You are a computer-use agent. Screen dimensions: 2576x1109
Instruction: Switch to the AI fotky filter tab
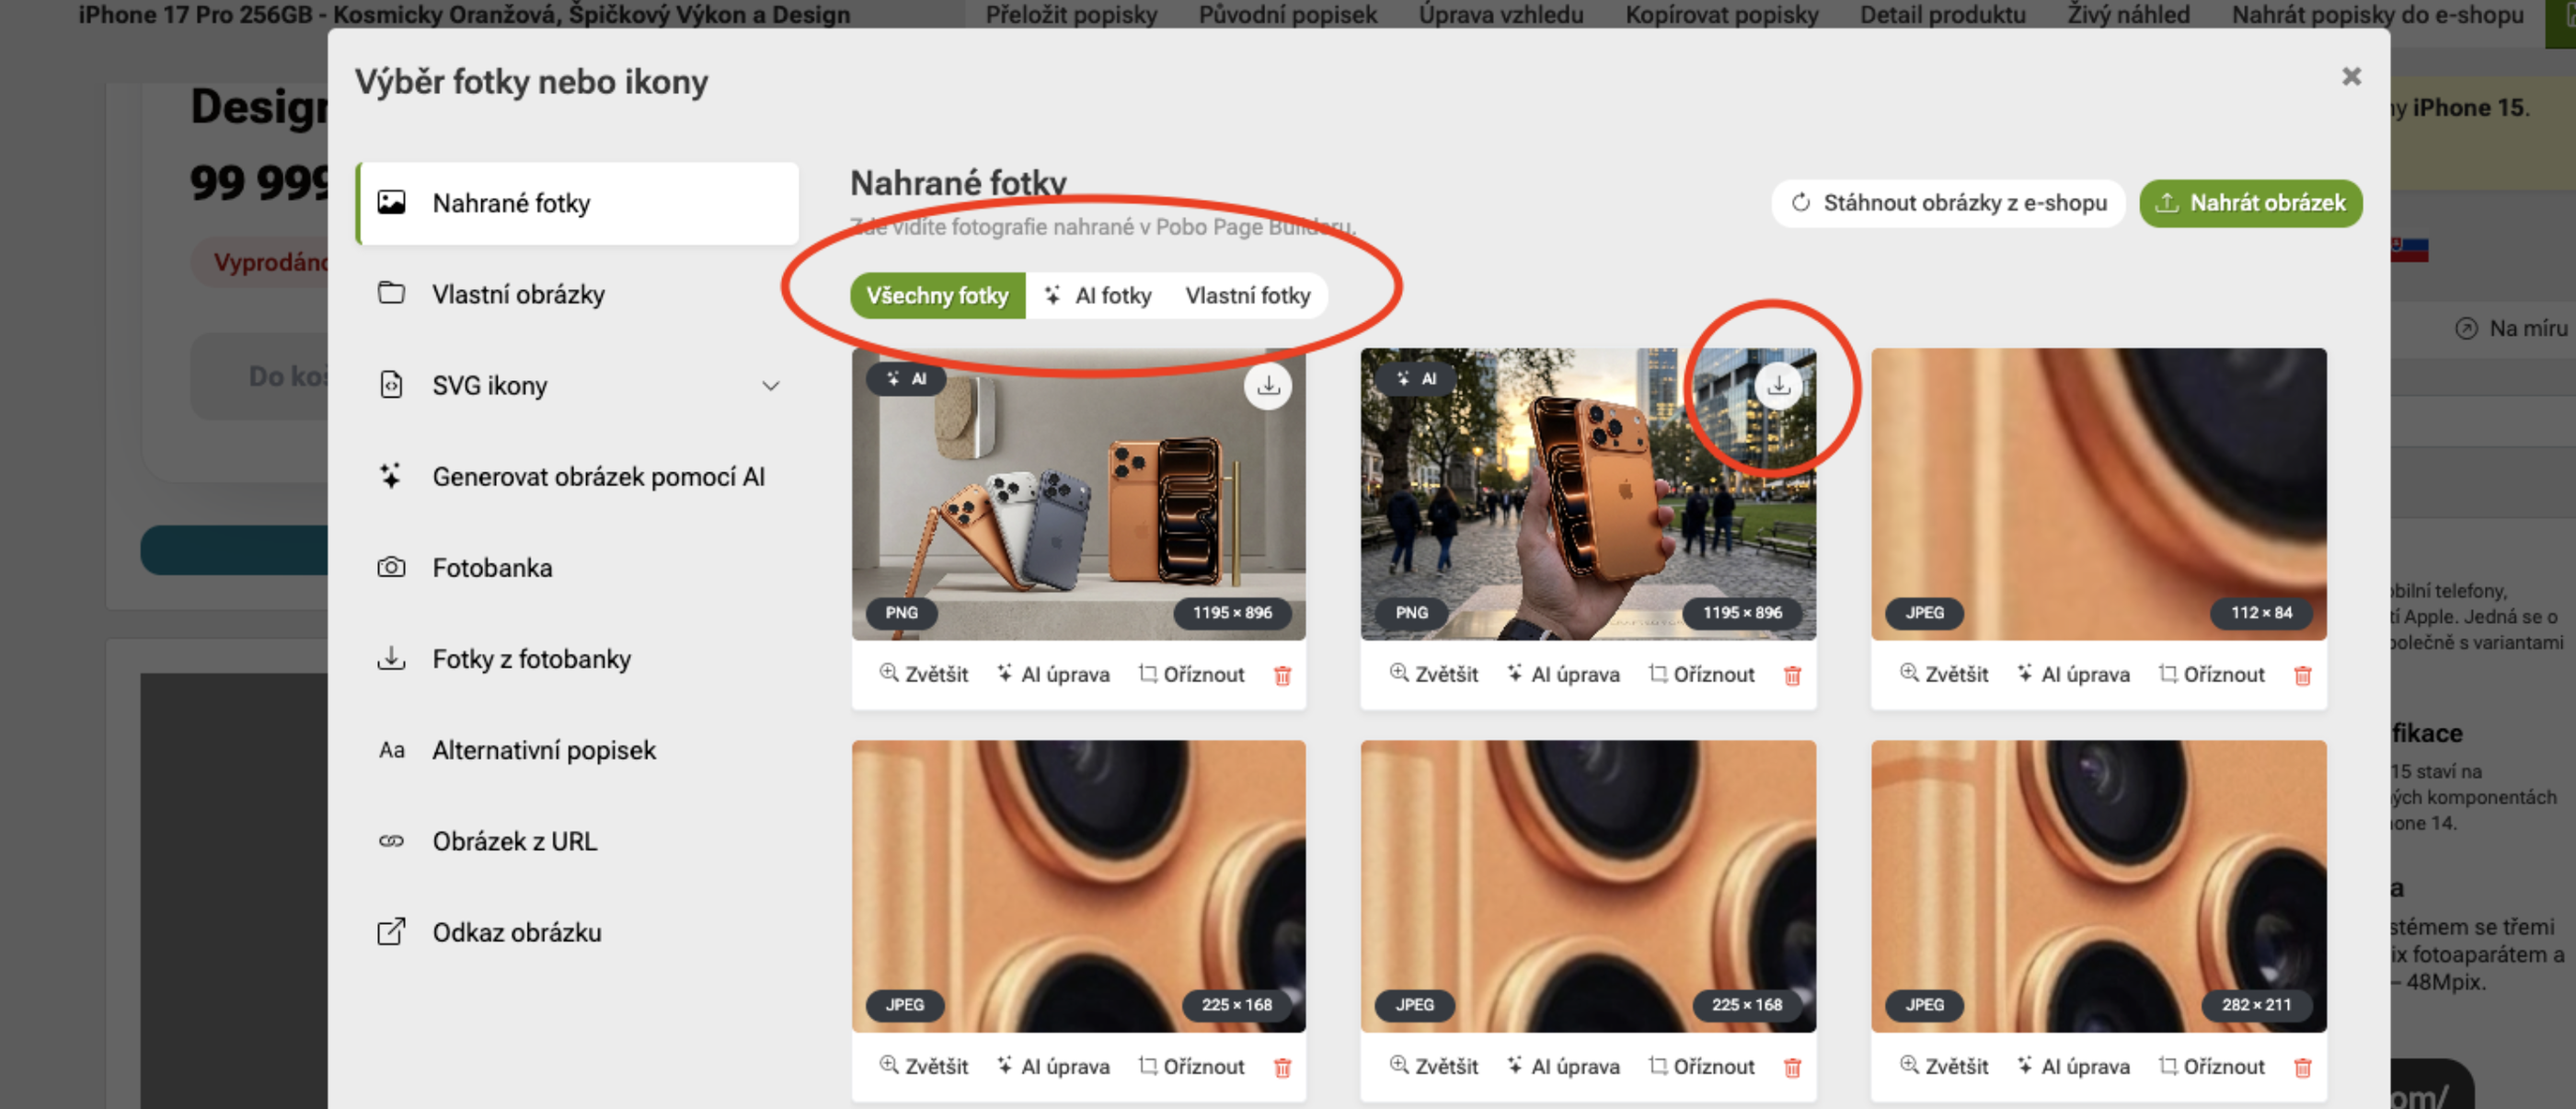click(1098, 296)
